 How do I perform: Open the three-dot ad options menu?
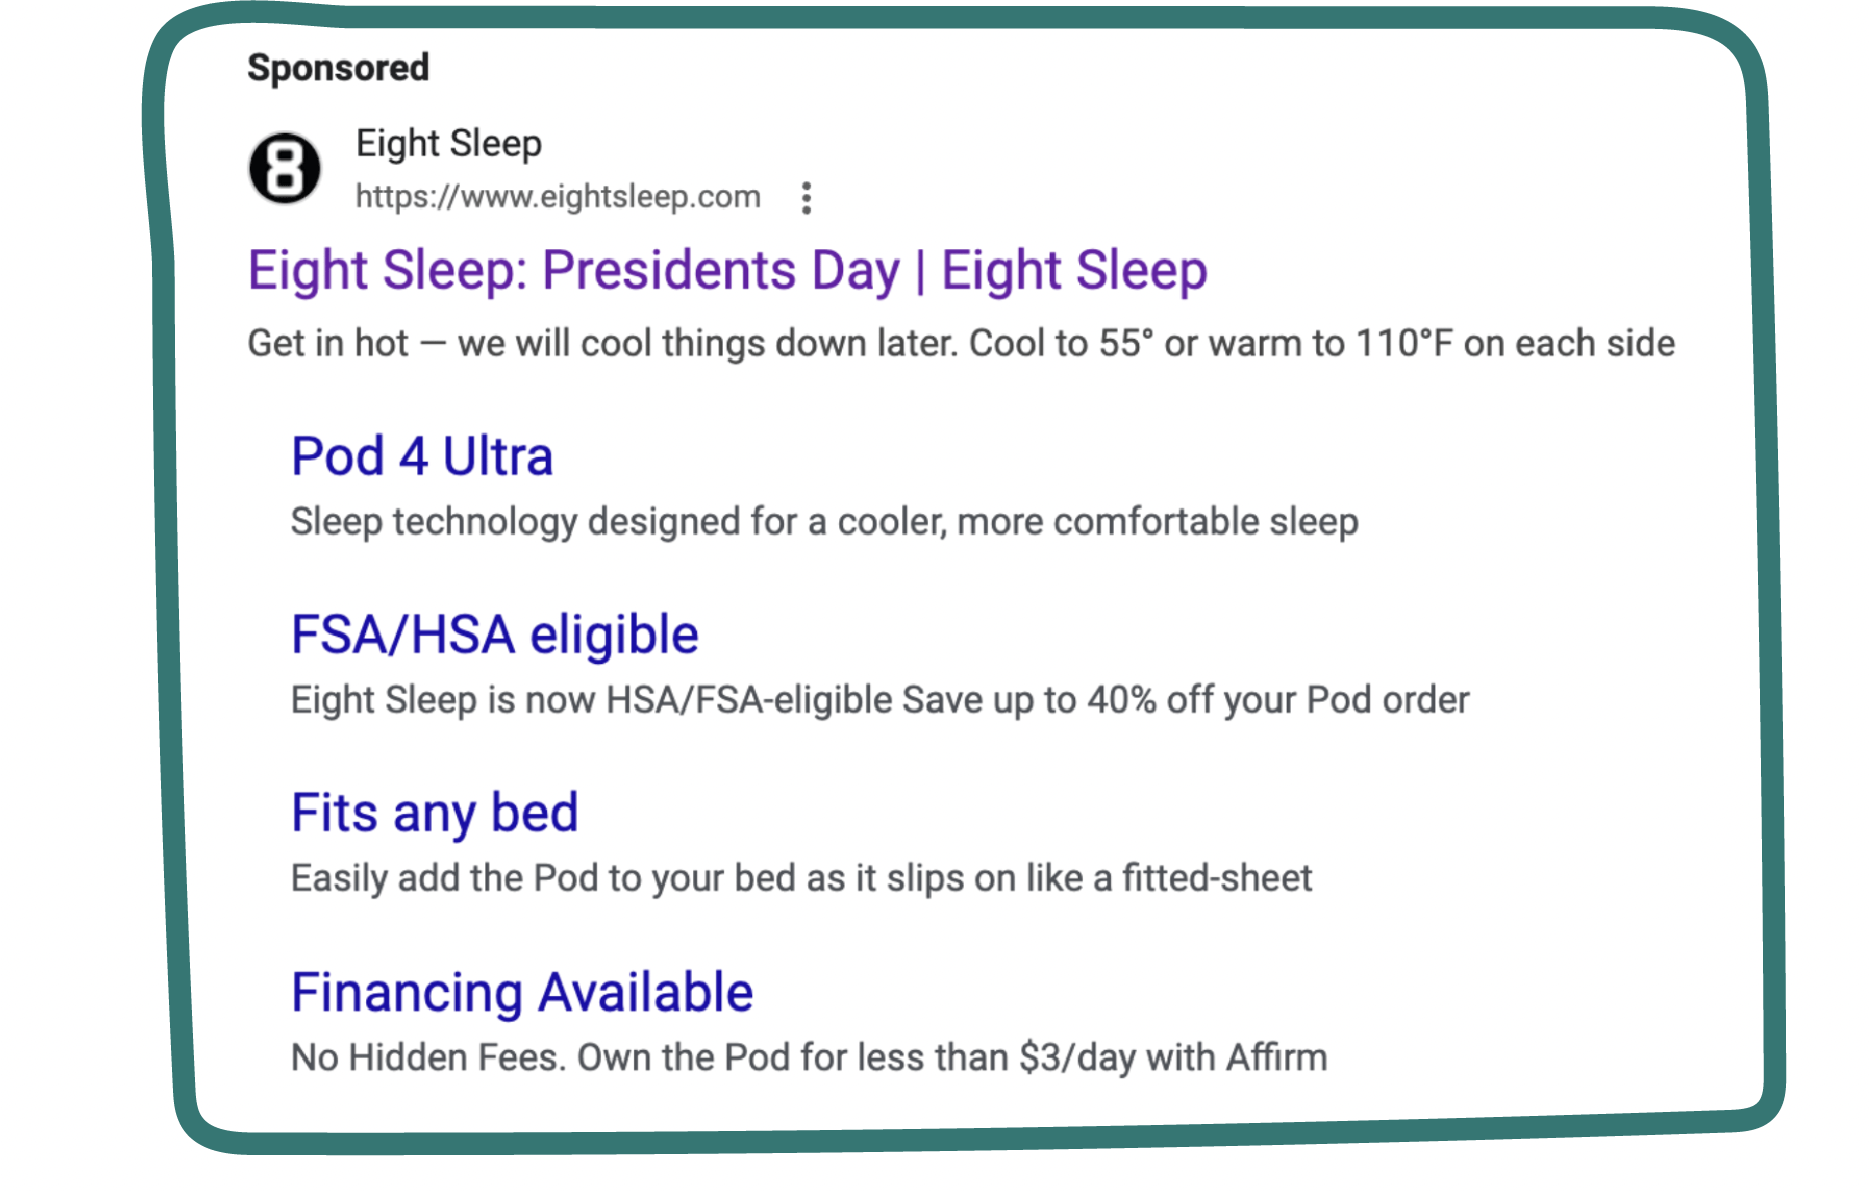pos(806,198)
